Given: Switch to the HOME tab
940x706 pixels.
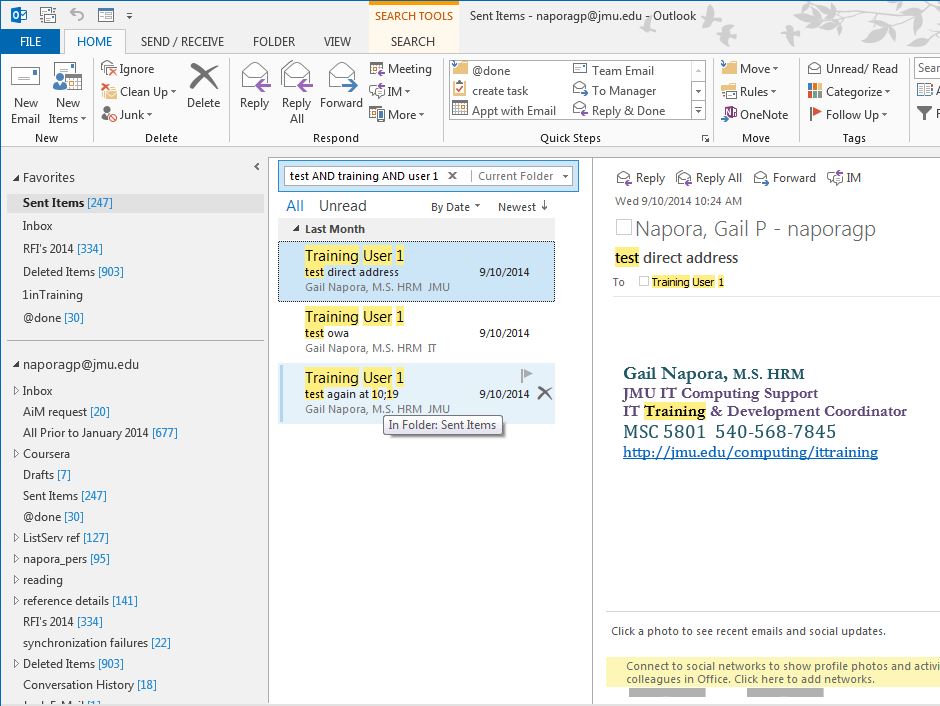Looking at the screenshot, I should 94,41.
